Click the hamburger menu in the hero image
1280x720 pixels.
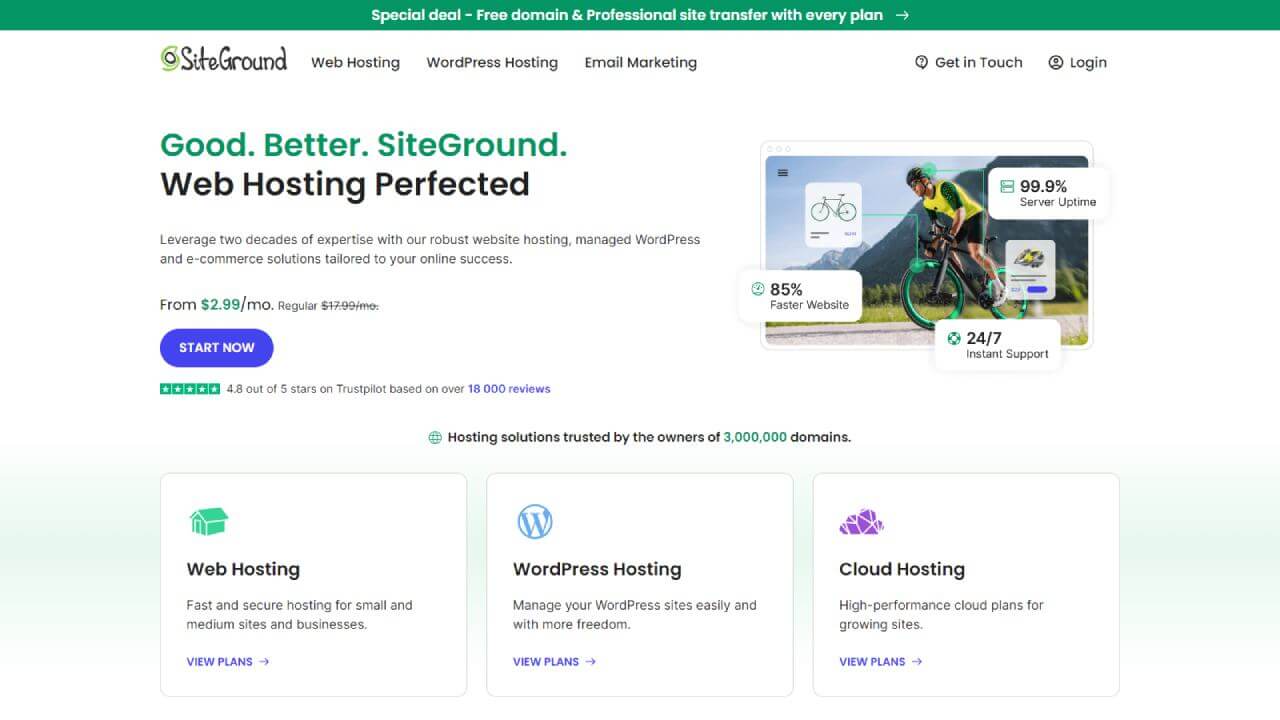click(x=783, y=173)
